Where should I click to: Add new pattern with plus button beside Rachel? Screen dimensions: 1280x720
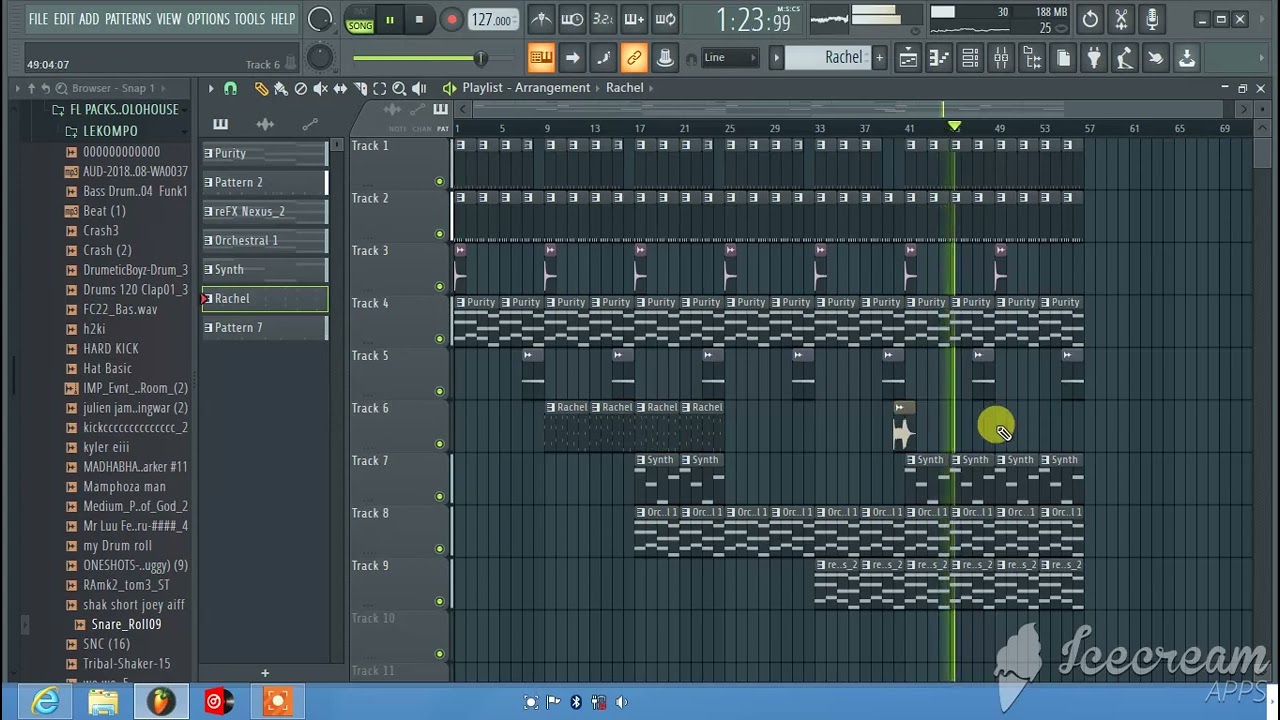coord(879,58)
